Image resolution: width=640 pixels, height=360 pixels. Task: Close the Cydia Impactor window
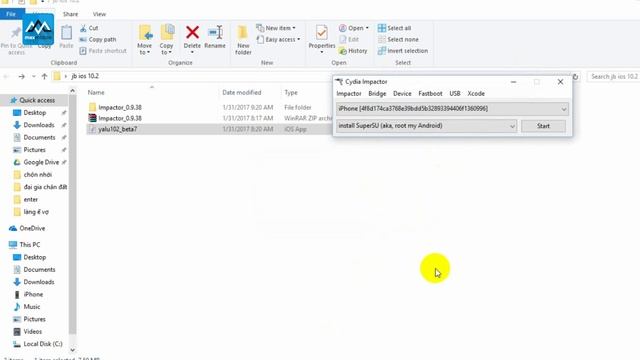[560, 82]
